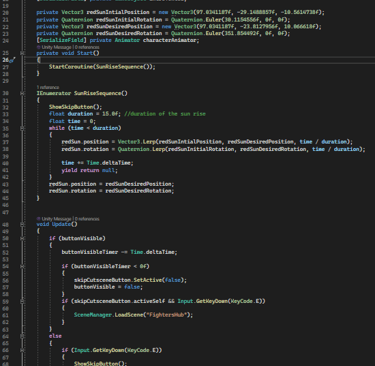
Task: Click 'float time = 0;' on line 34
Action: pos(72,121)
